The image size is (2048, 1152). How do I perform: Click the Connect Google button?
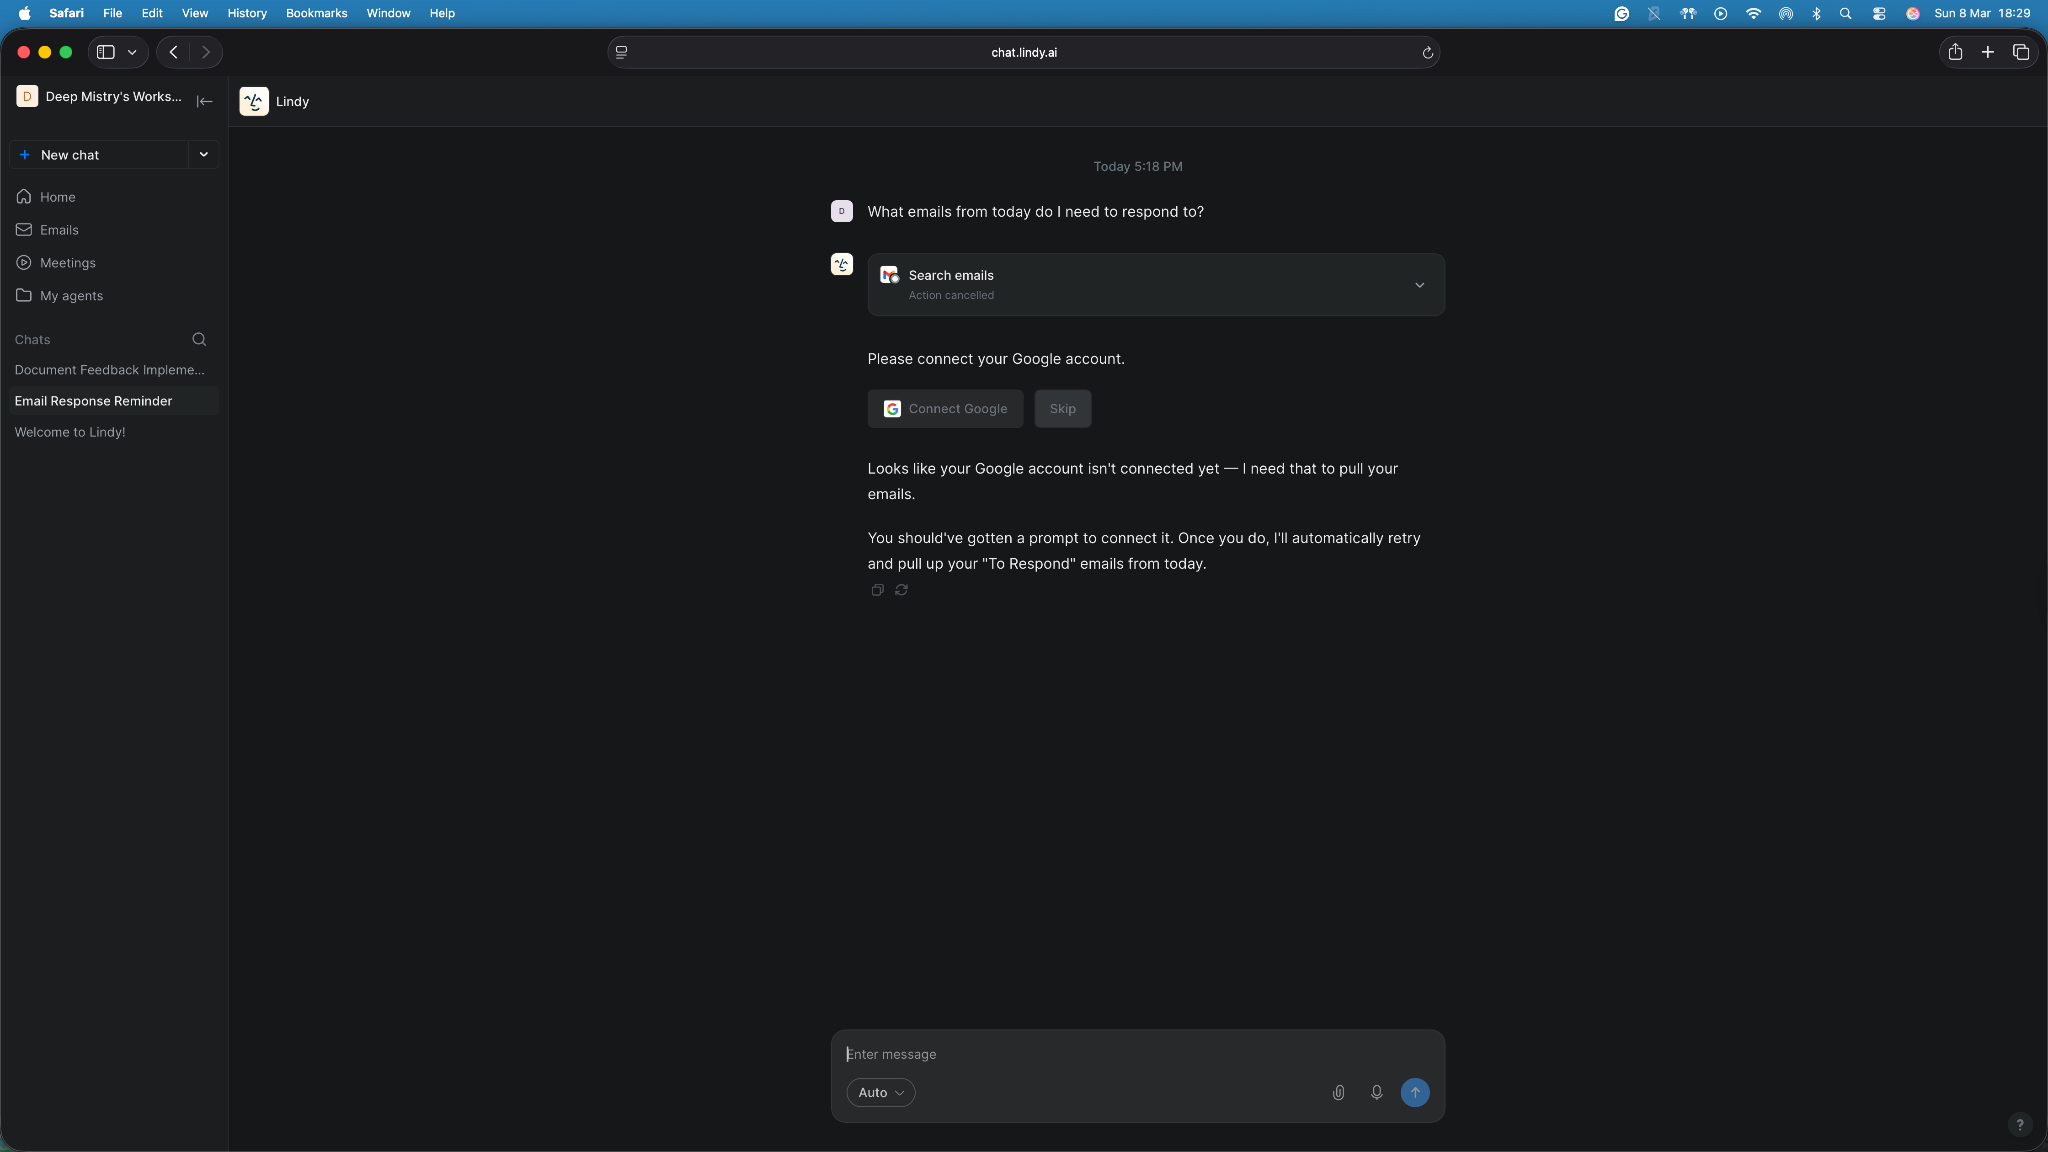pos(945,409)
